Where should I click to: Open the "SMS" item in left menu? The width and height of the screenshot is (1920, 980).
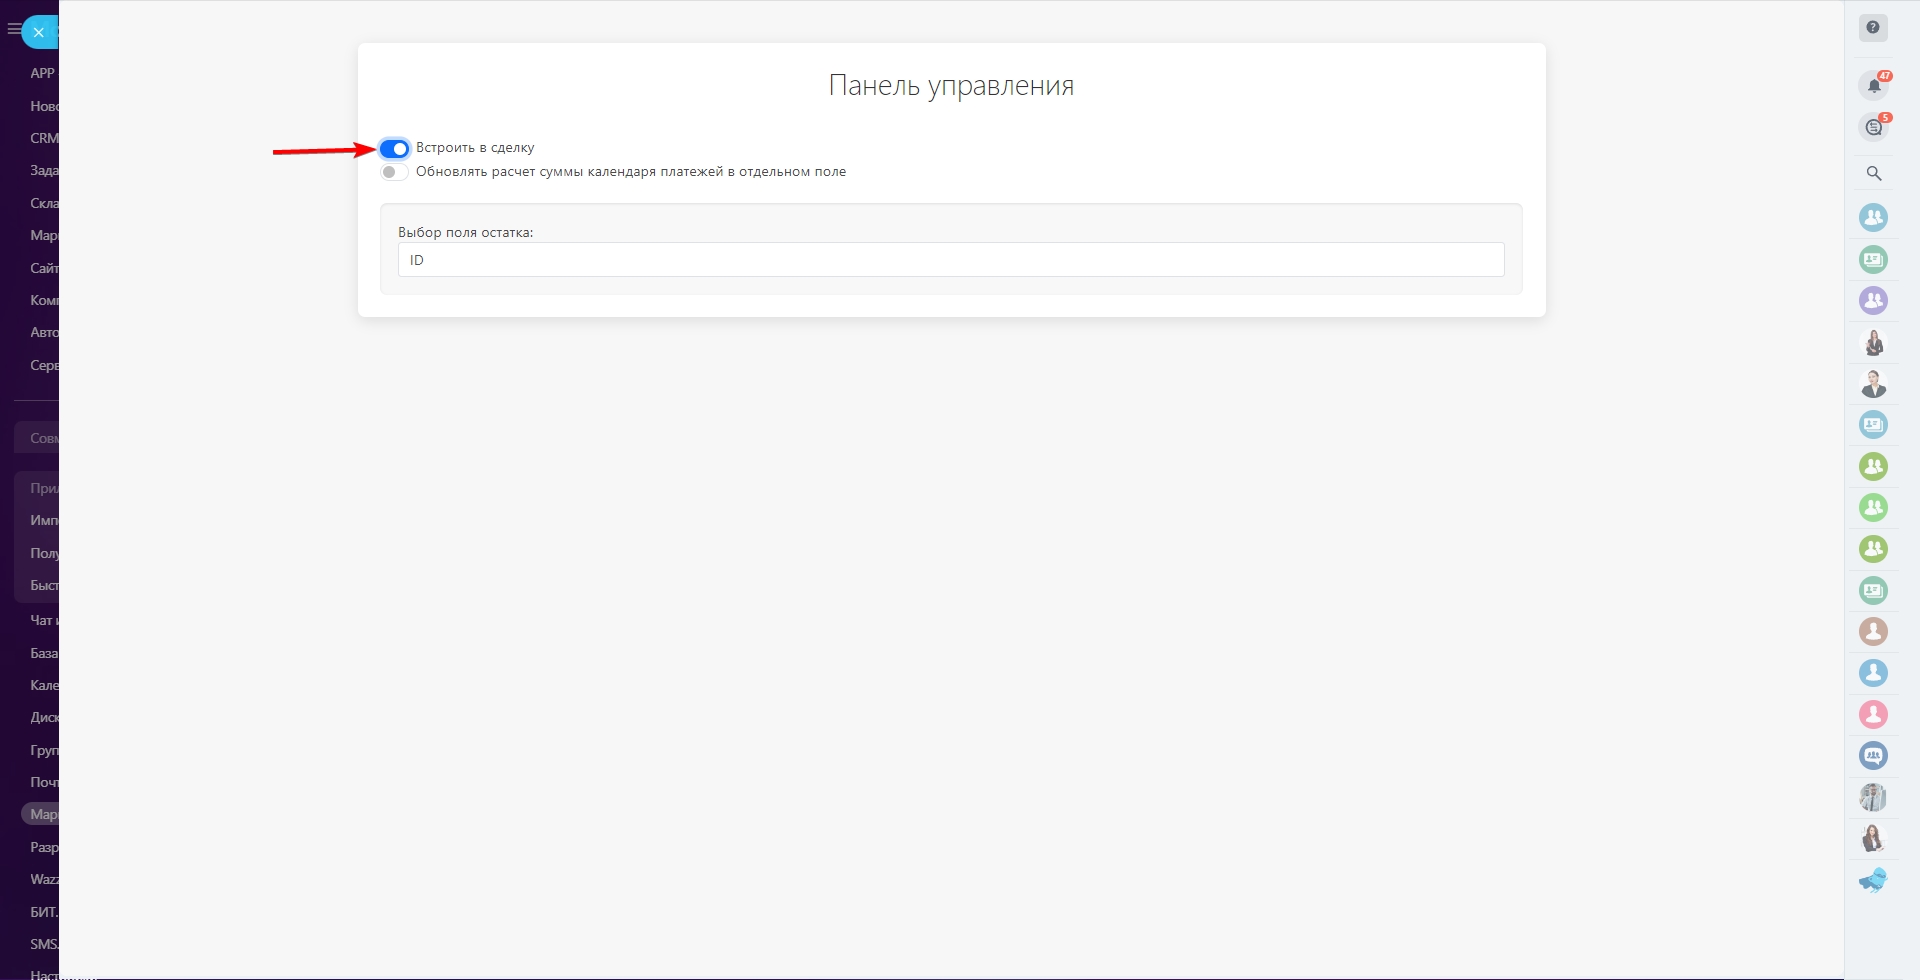[x=44, y=944]
